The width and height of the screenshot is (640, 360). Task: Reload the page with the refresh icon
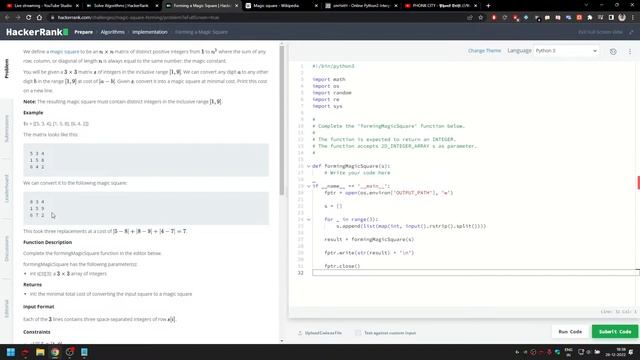tap(29, 18)
